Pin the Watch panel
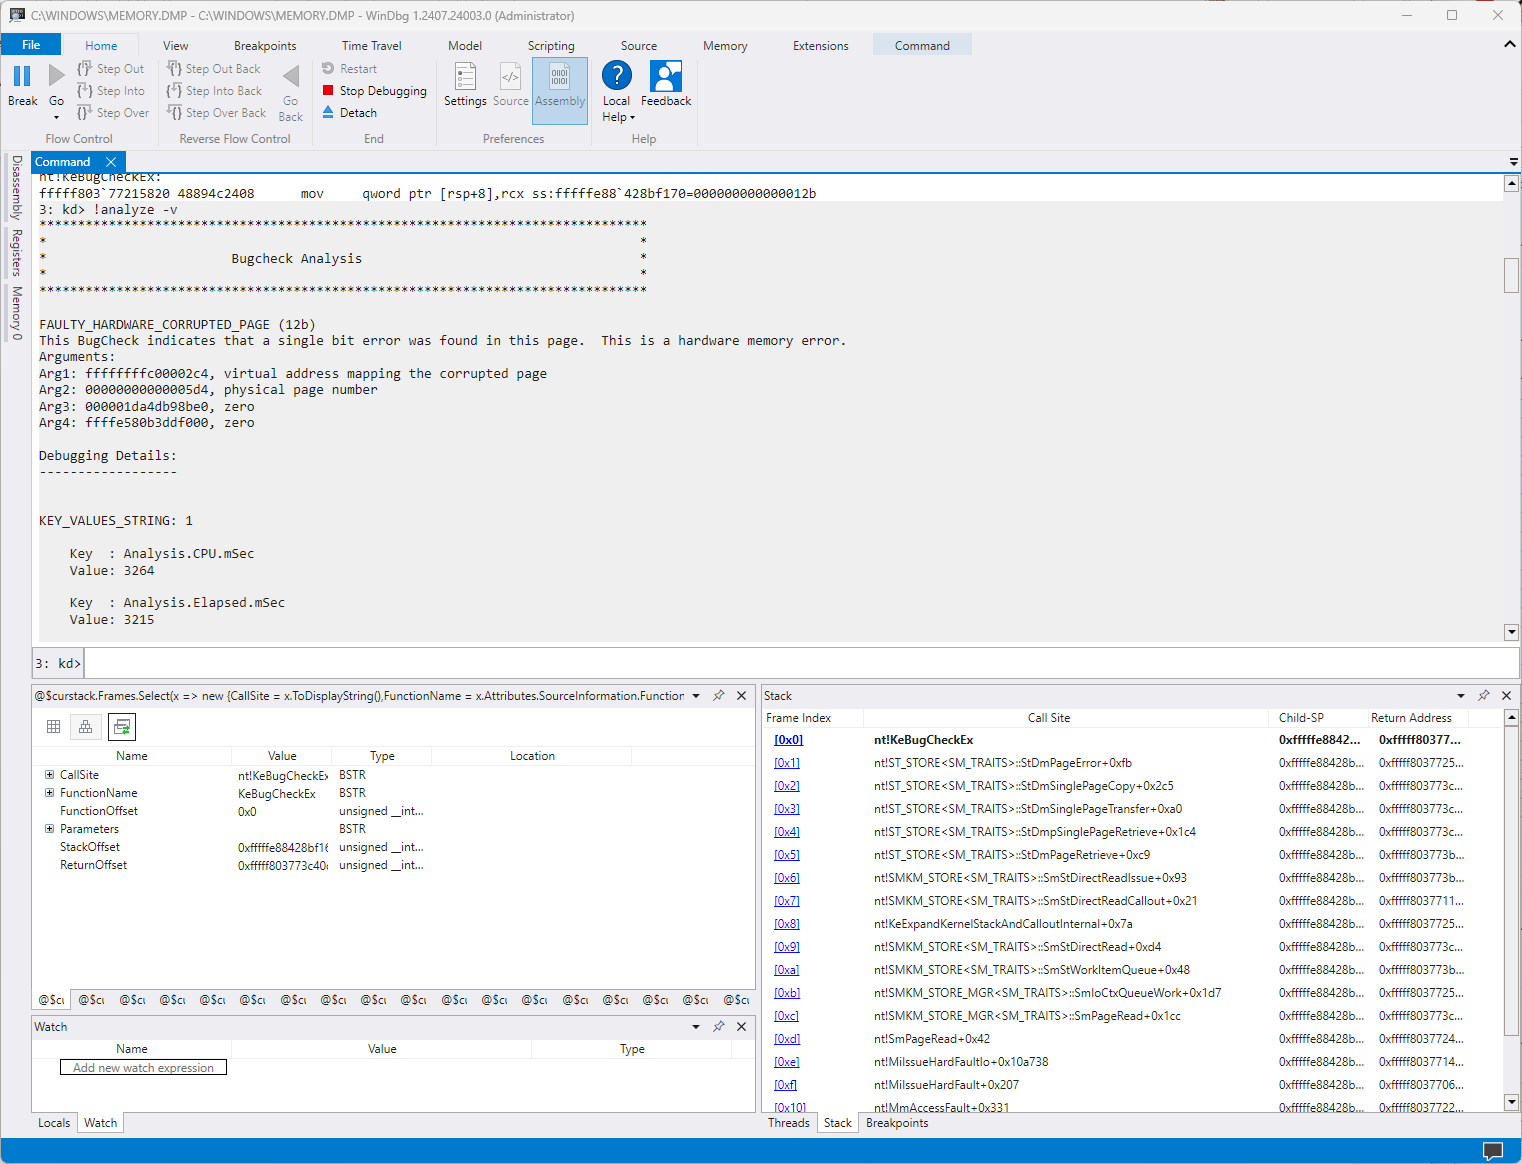Screen dimensions: 1522x1164 tap(719, 1026)
